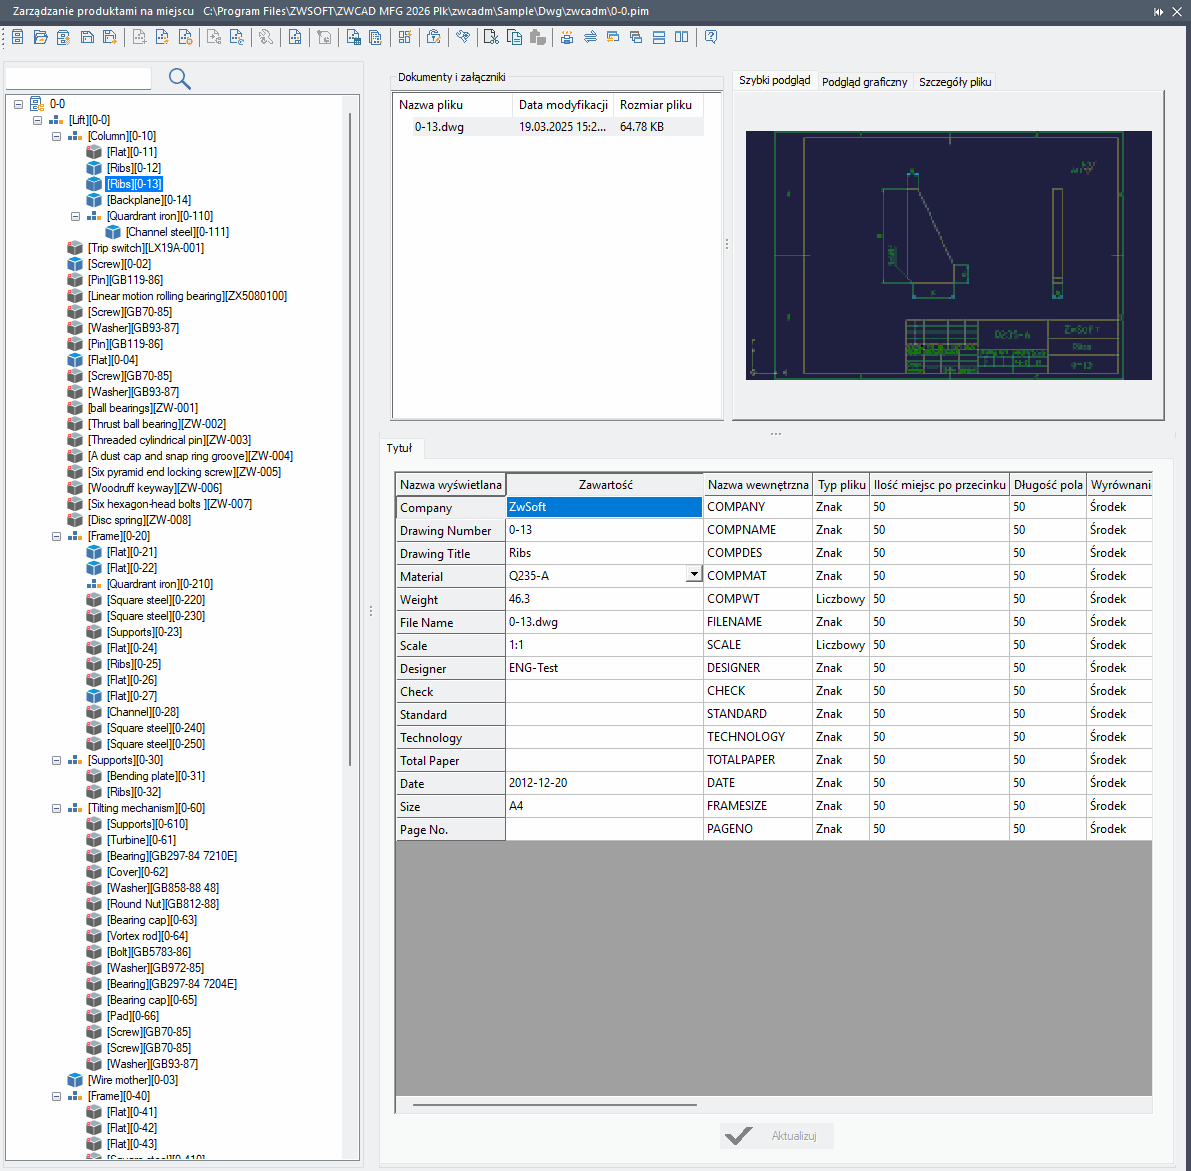Click the cube icon beside [Backplane][0-14]
Screen dimensions: 1191x1171
pos(94,200)
